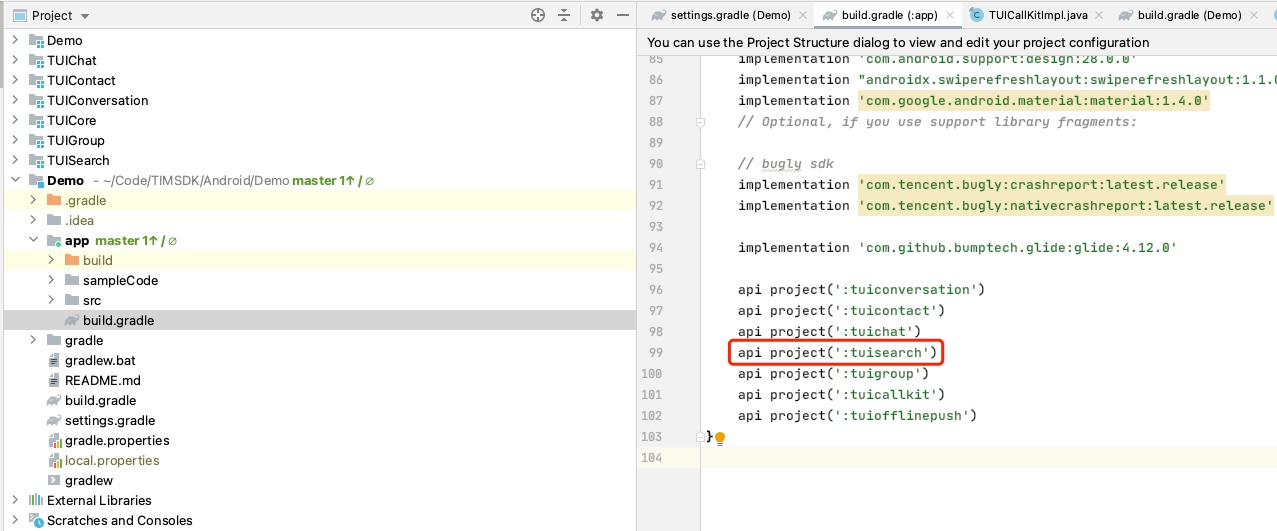
Task: Click fold marker at line 88
Action: pos(701,122)
